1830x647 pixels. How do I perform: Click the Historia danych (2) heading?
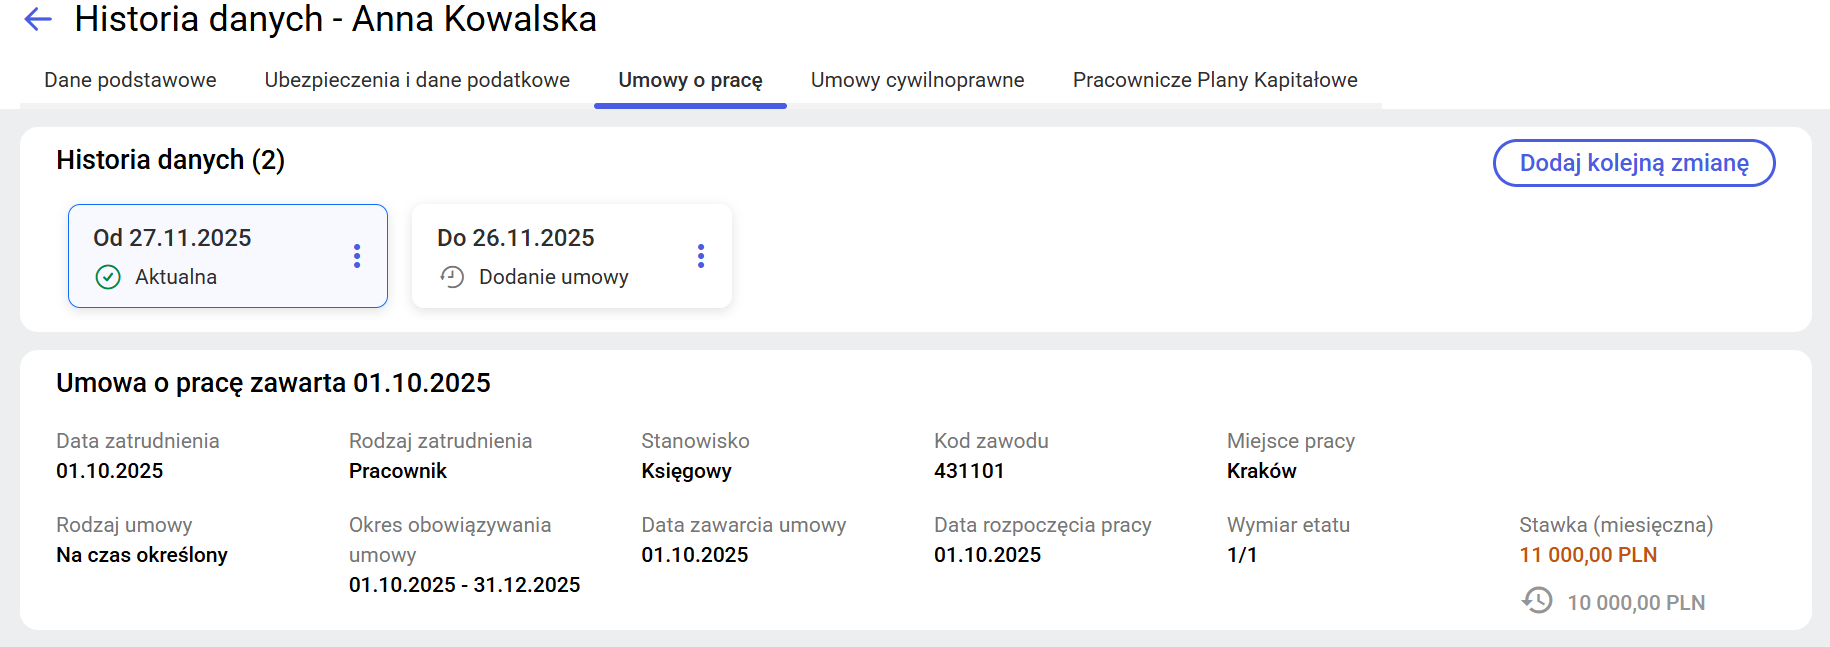click(170, 160)
